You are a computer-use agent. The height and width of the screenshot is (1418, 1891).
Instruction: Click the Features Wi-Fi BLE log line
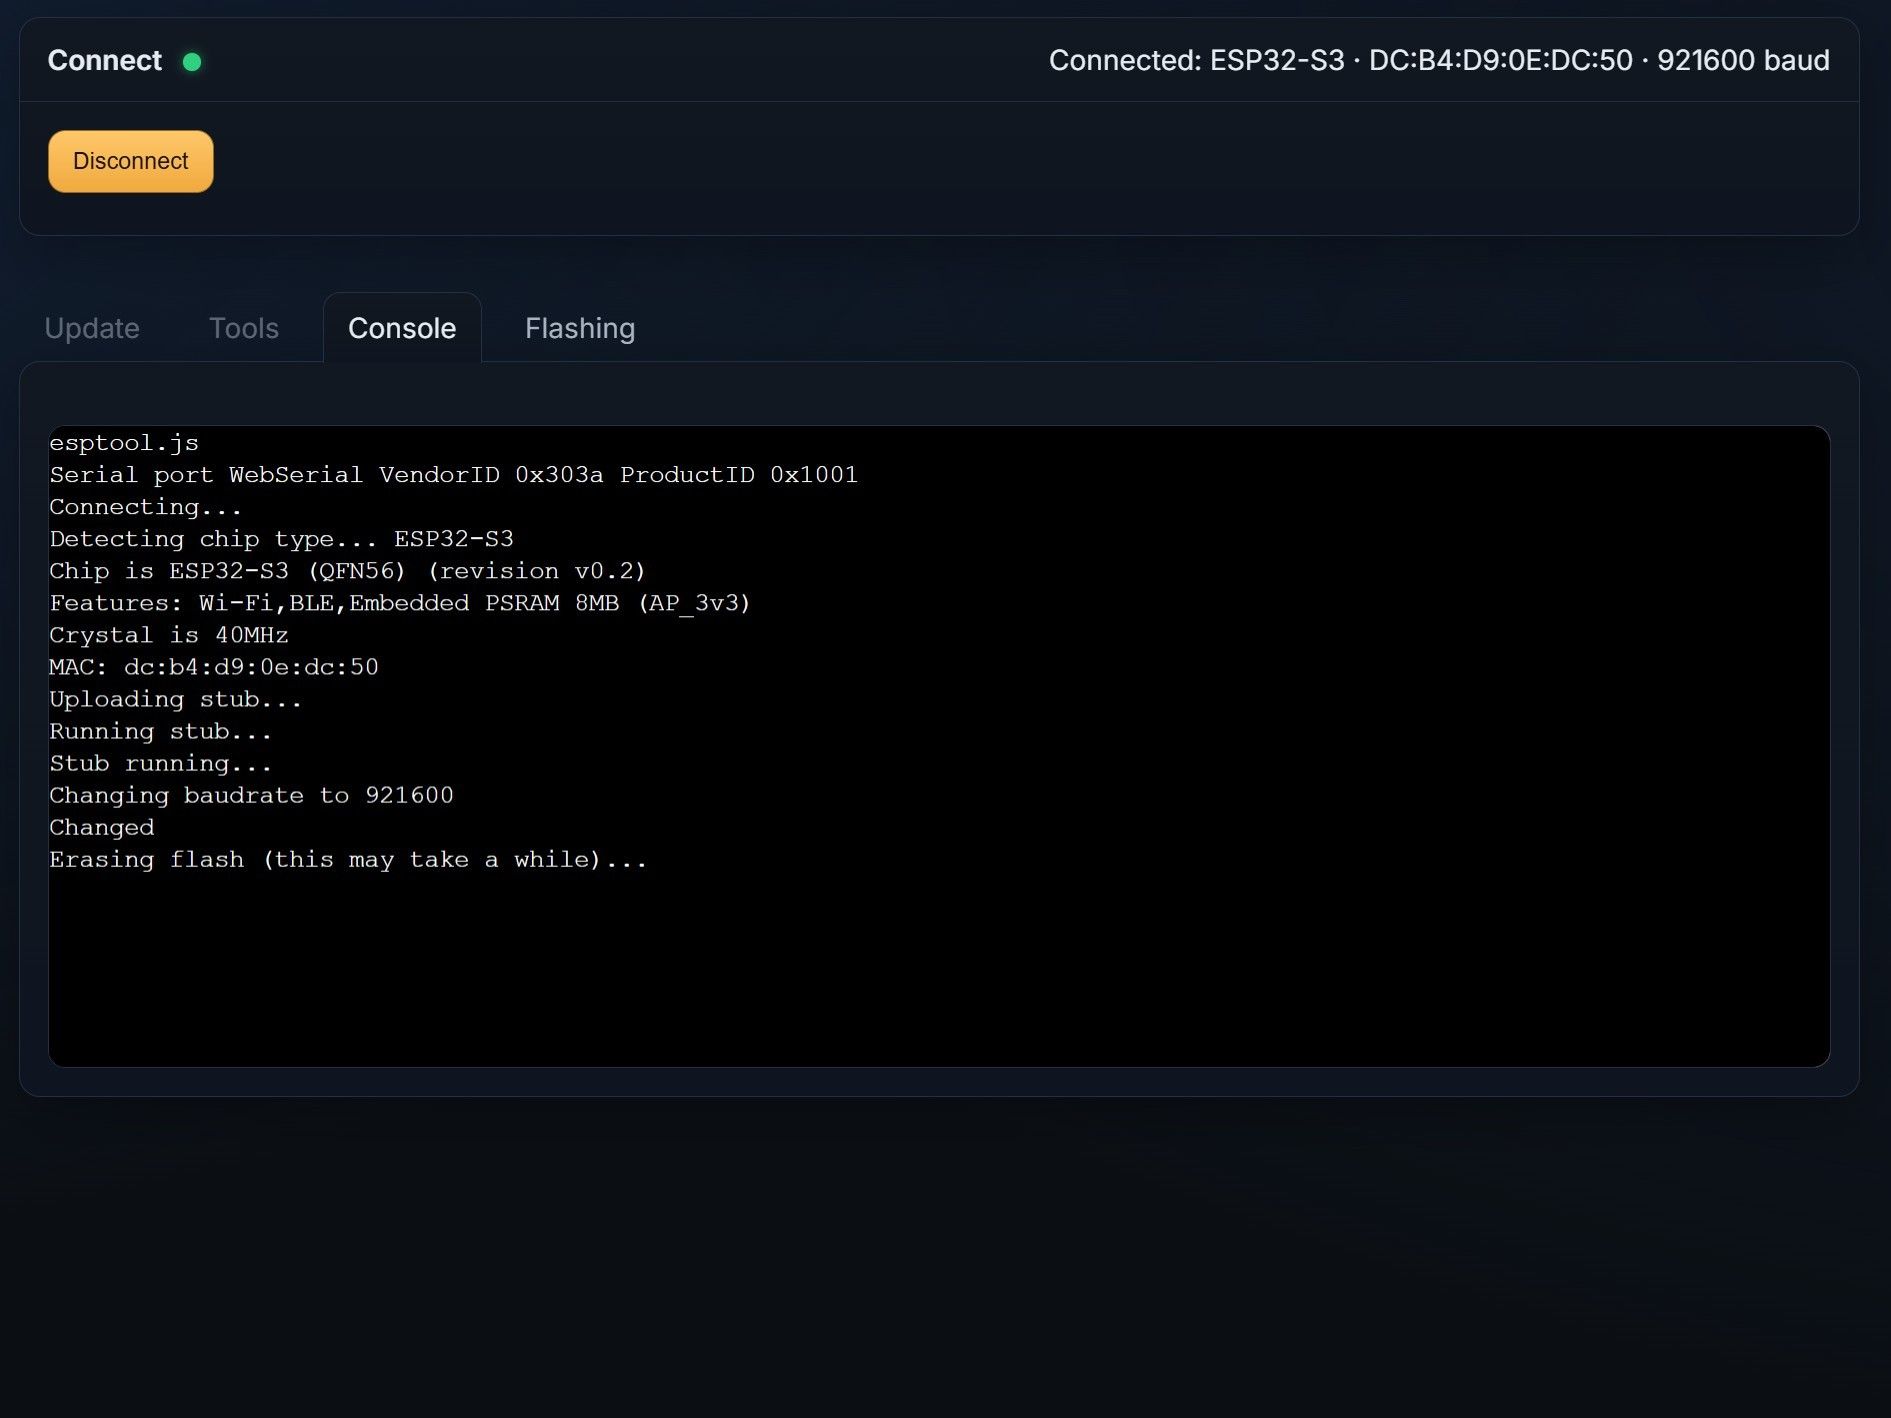tap(400, 602)
